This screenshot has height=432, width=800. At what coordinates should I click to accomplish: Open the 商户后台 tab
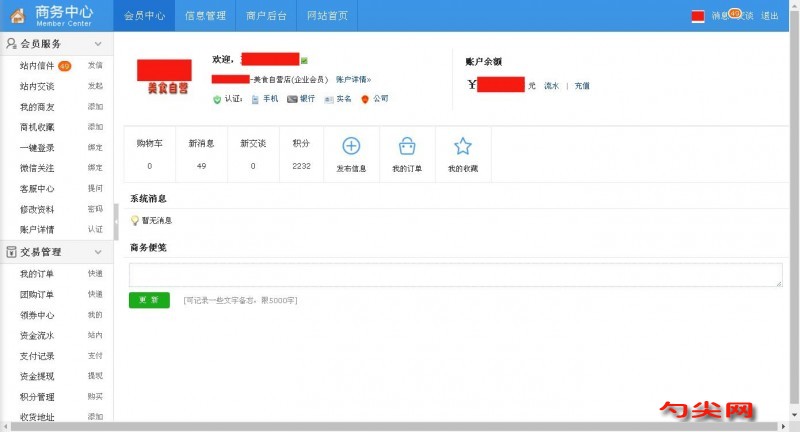pyautogui.click(x=266, y=16)
